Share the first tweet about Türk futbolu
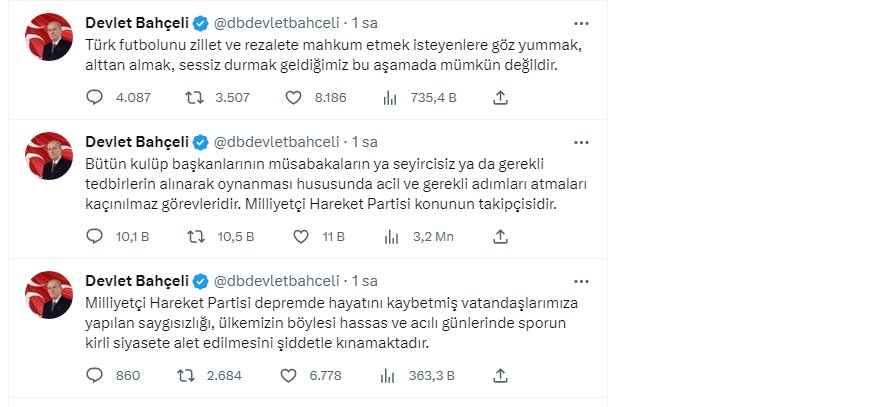Viewport: 880px width, 407px height. click(502, 98)
